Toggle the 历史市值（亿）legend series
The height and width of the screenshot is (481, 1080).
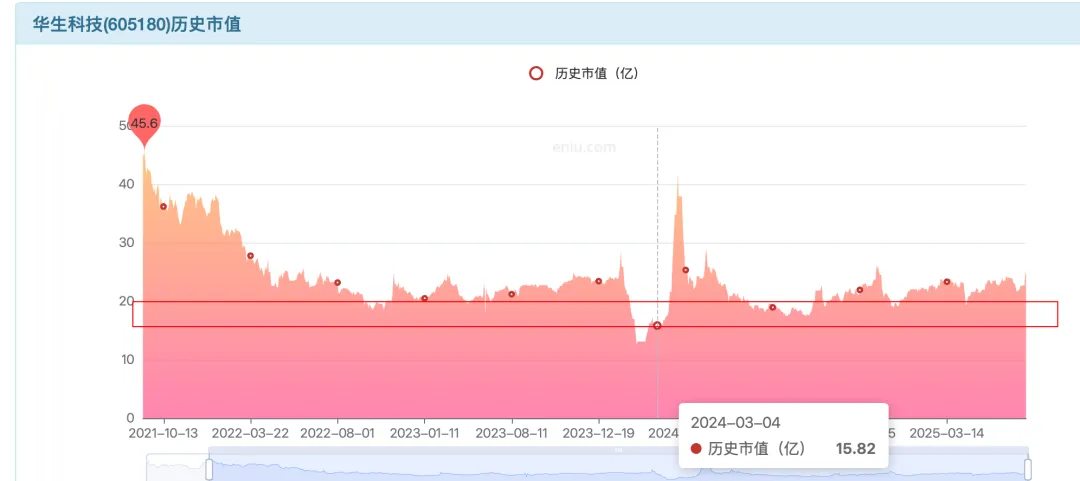(584, 74)
